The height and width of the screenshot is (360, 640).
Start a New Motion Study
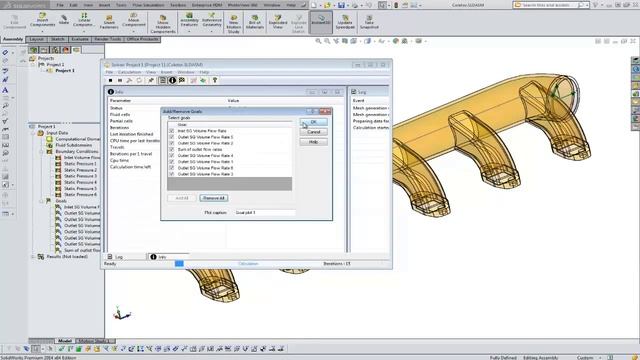tap(233, 24)
